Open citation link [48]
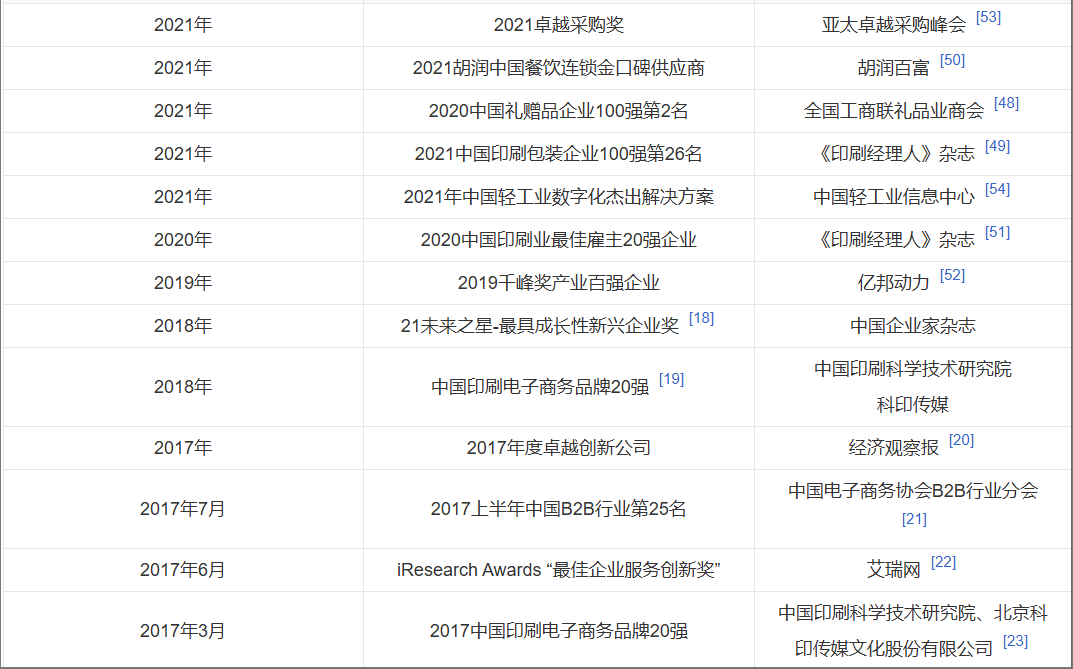Viewport: 1073px width, 669px height. 1006,103
